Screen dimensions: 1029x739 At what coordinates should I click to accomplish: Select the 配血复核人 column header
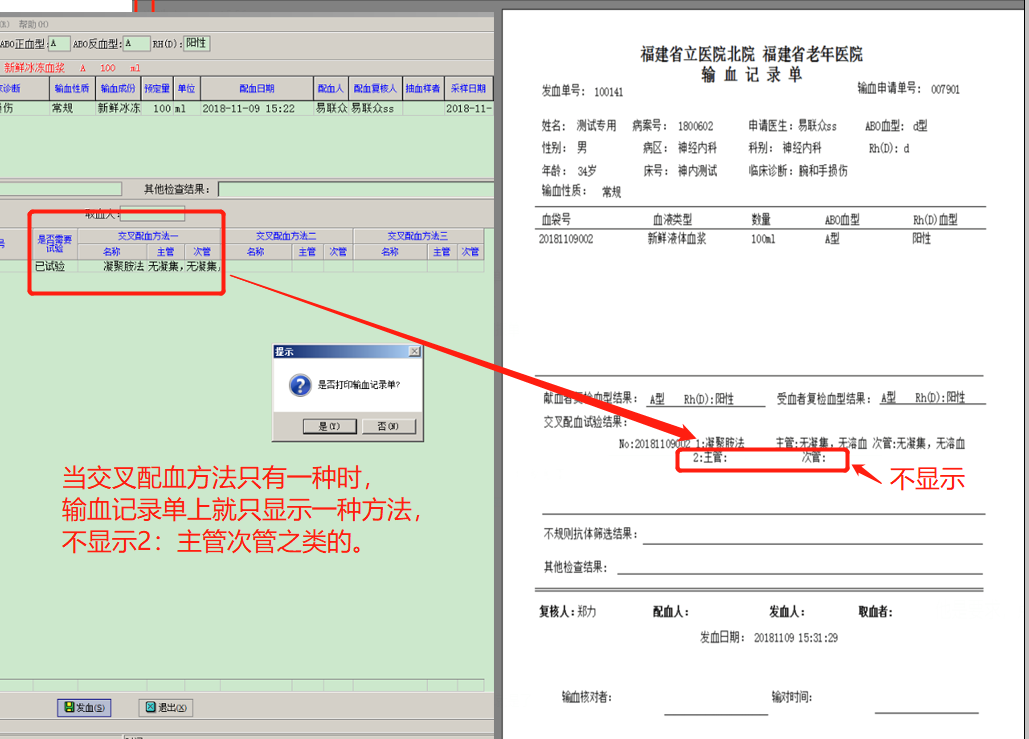pyautogui.click(x=375, y=89)
